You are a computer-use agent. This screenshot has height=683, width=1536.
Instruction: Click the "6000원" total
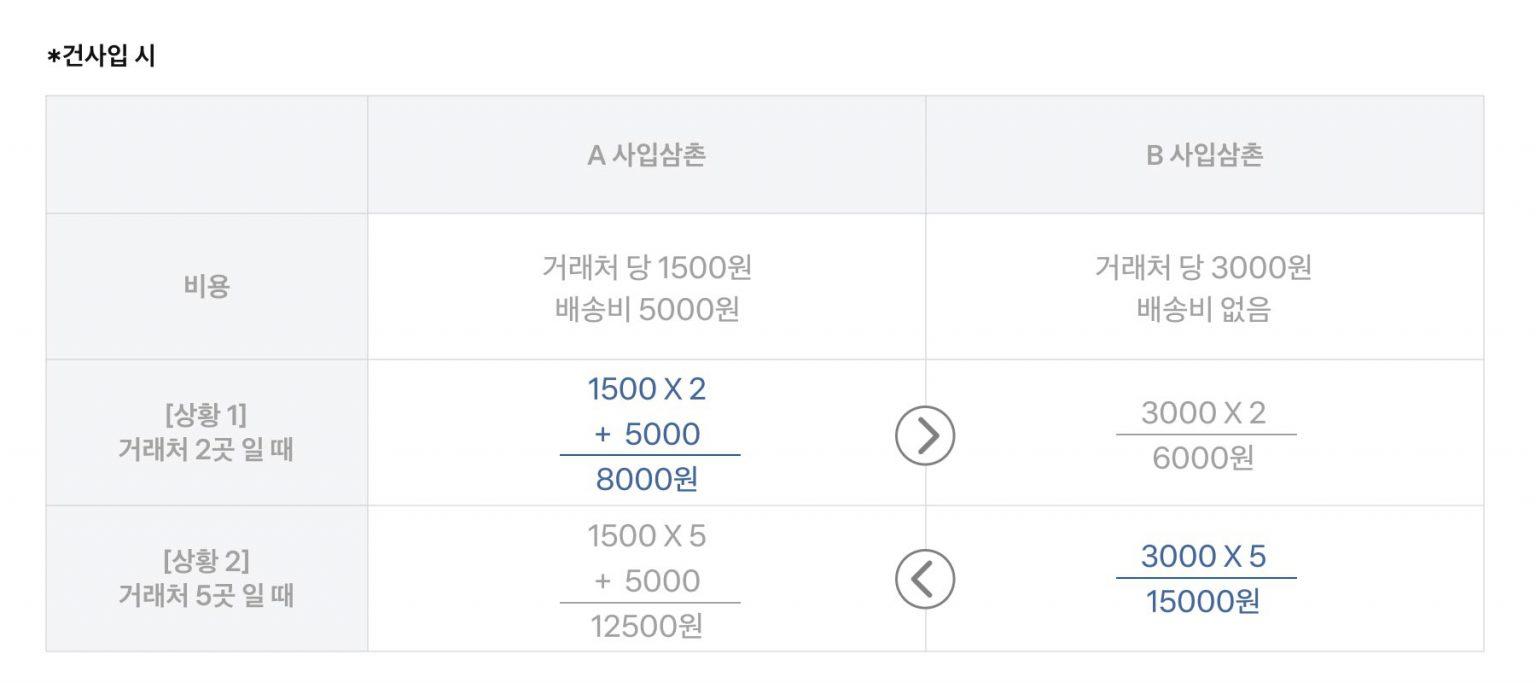click(x=1204, y=458)
